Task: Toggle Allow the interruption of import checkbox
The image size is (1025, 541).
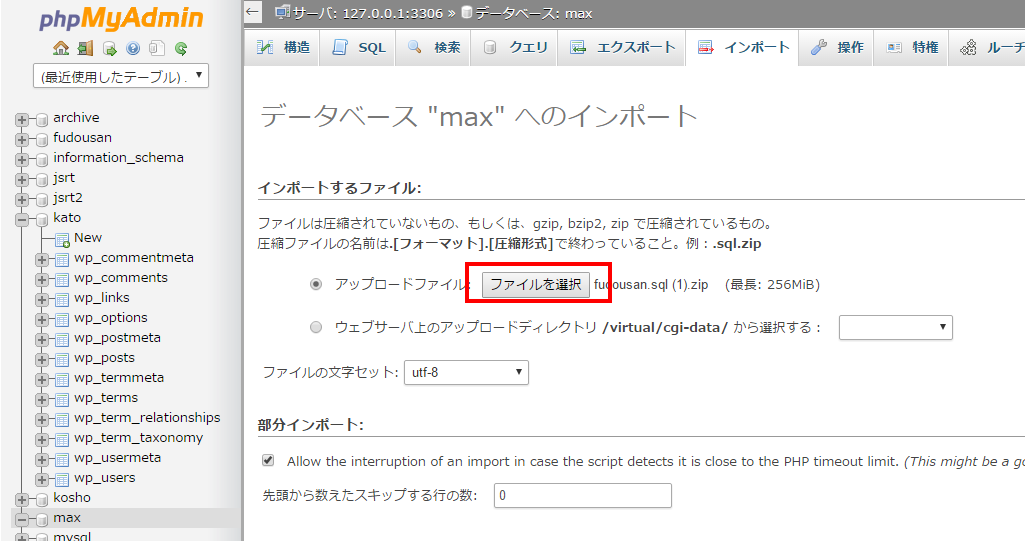Action: pos(268,461)
